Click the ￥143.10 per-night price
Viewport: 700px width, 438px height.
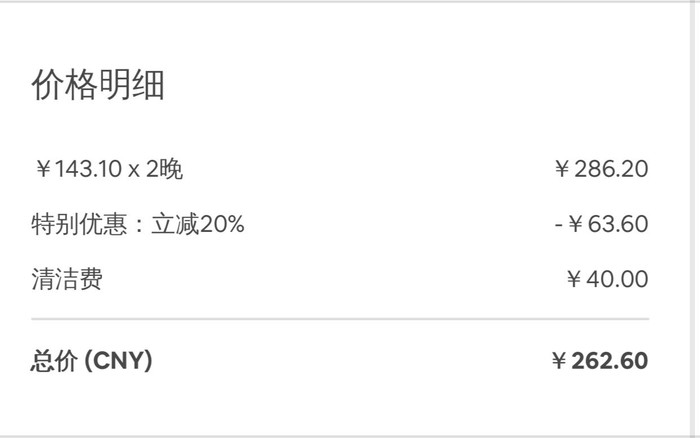tap(77, 170)
